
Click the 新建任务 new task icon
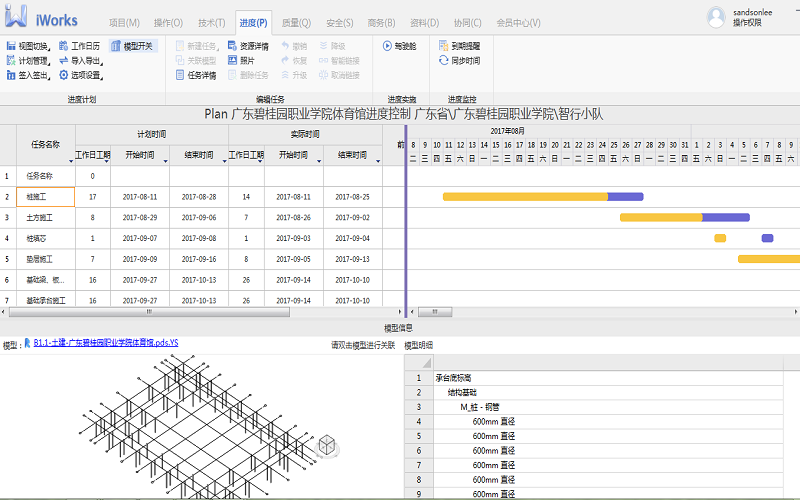click(180, 46)
